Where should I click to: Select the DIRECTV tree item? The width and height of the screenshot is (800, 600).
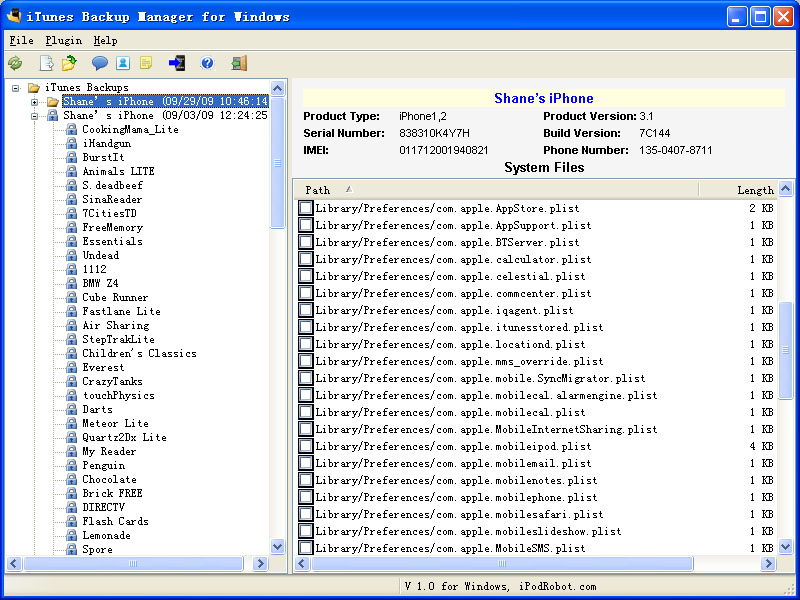pyautogui.click(x=104, y=507)
